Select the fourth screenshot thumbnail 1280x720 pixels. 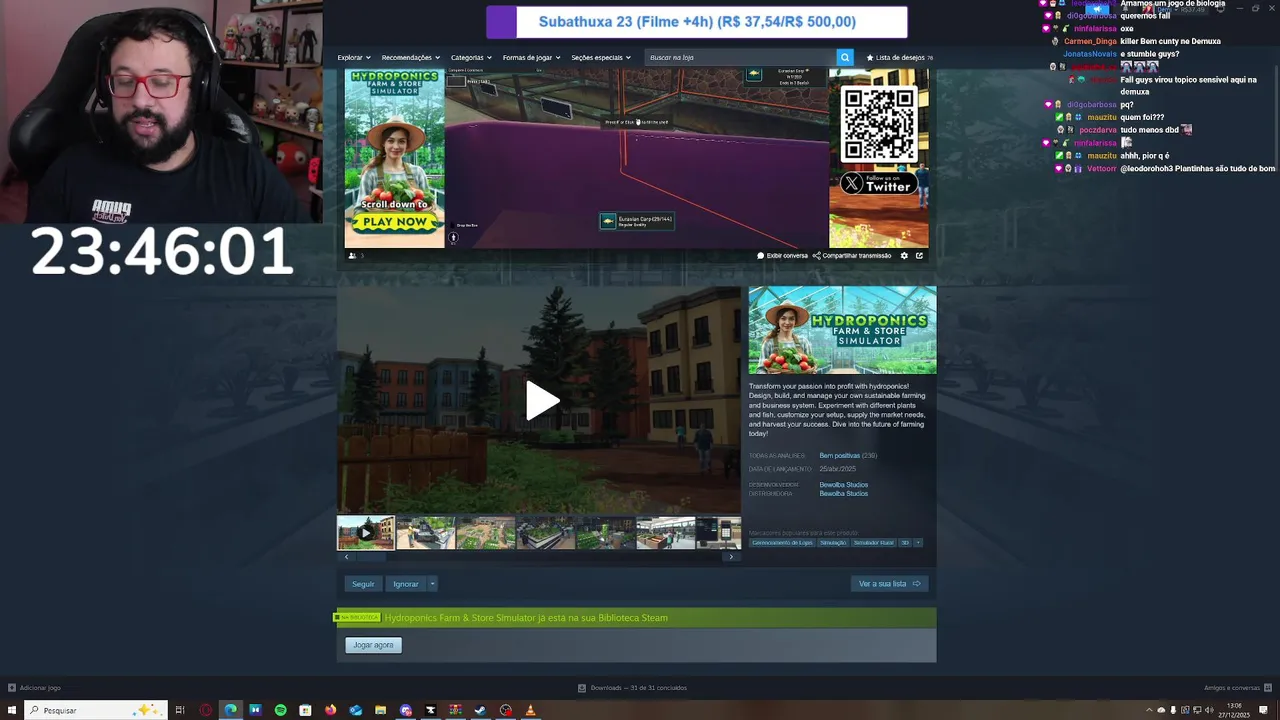(546, 533)
